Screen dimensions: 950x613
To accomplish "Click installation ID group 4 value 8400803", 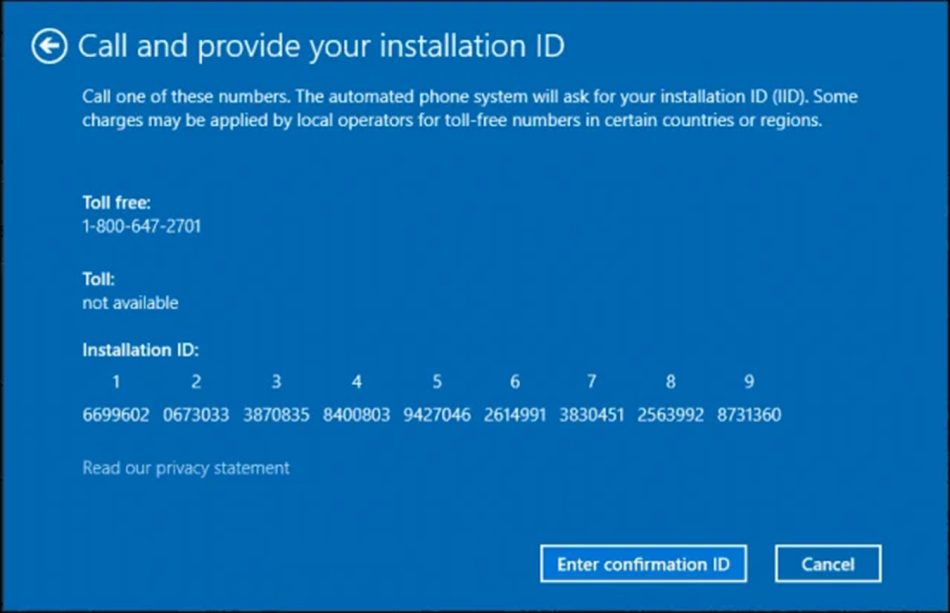I will (356, 414).
